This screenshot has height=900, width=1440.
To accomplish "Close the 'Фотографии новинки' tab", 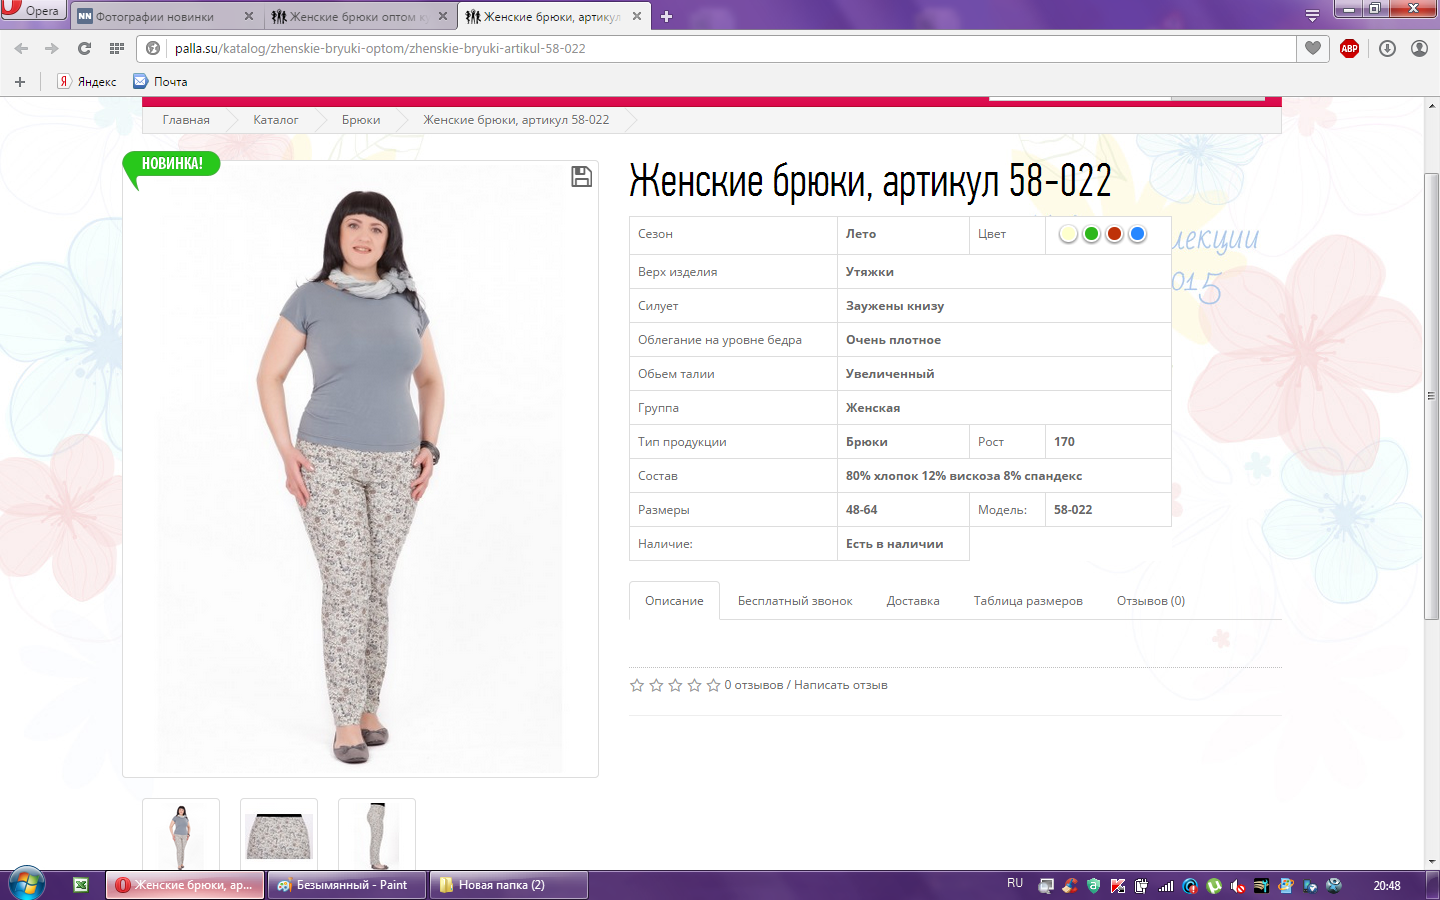I will coord(249,16).
